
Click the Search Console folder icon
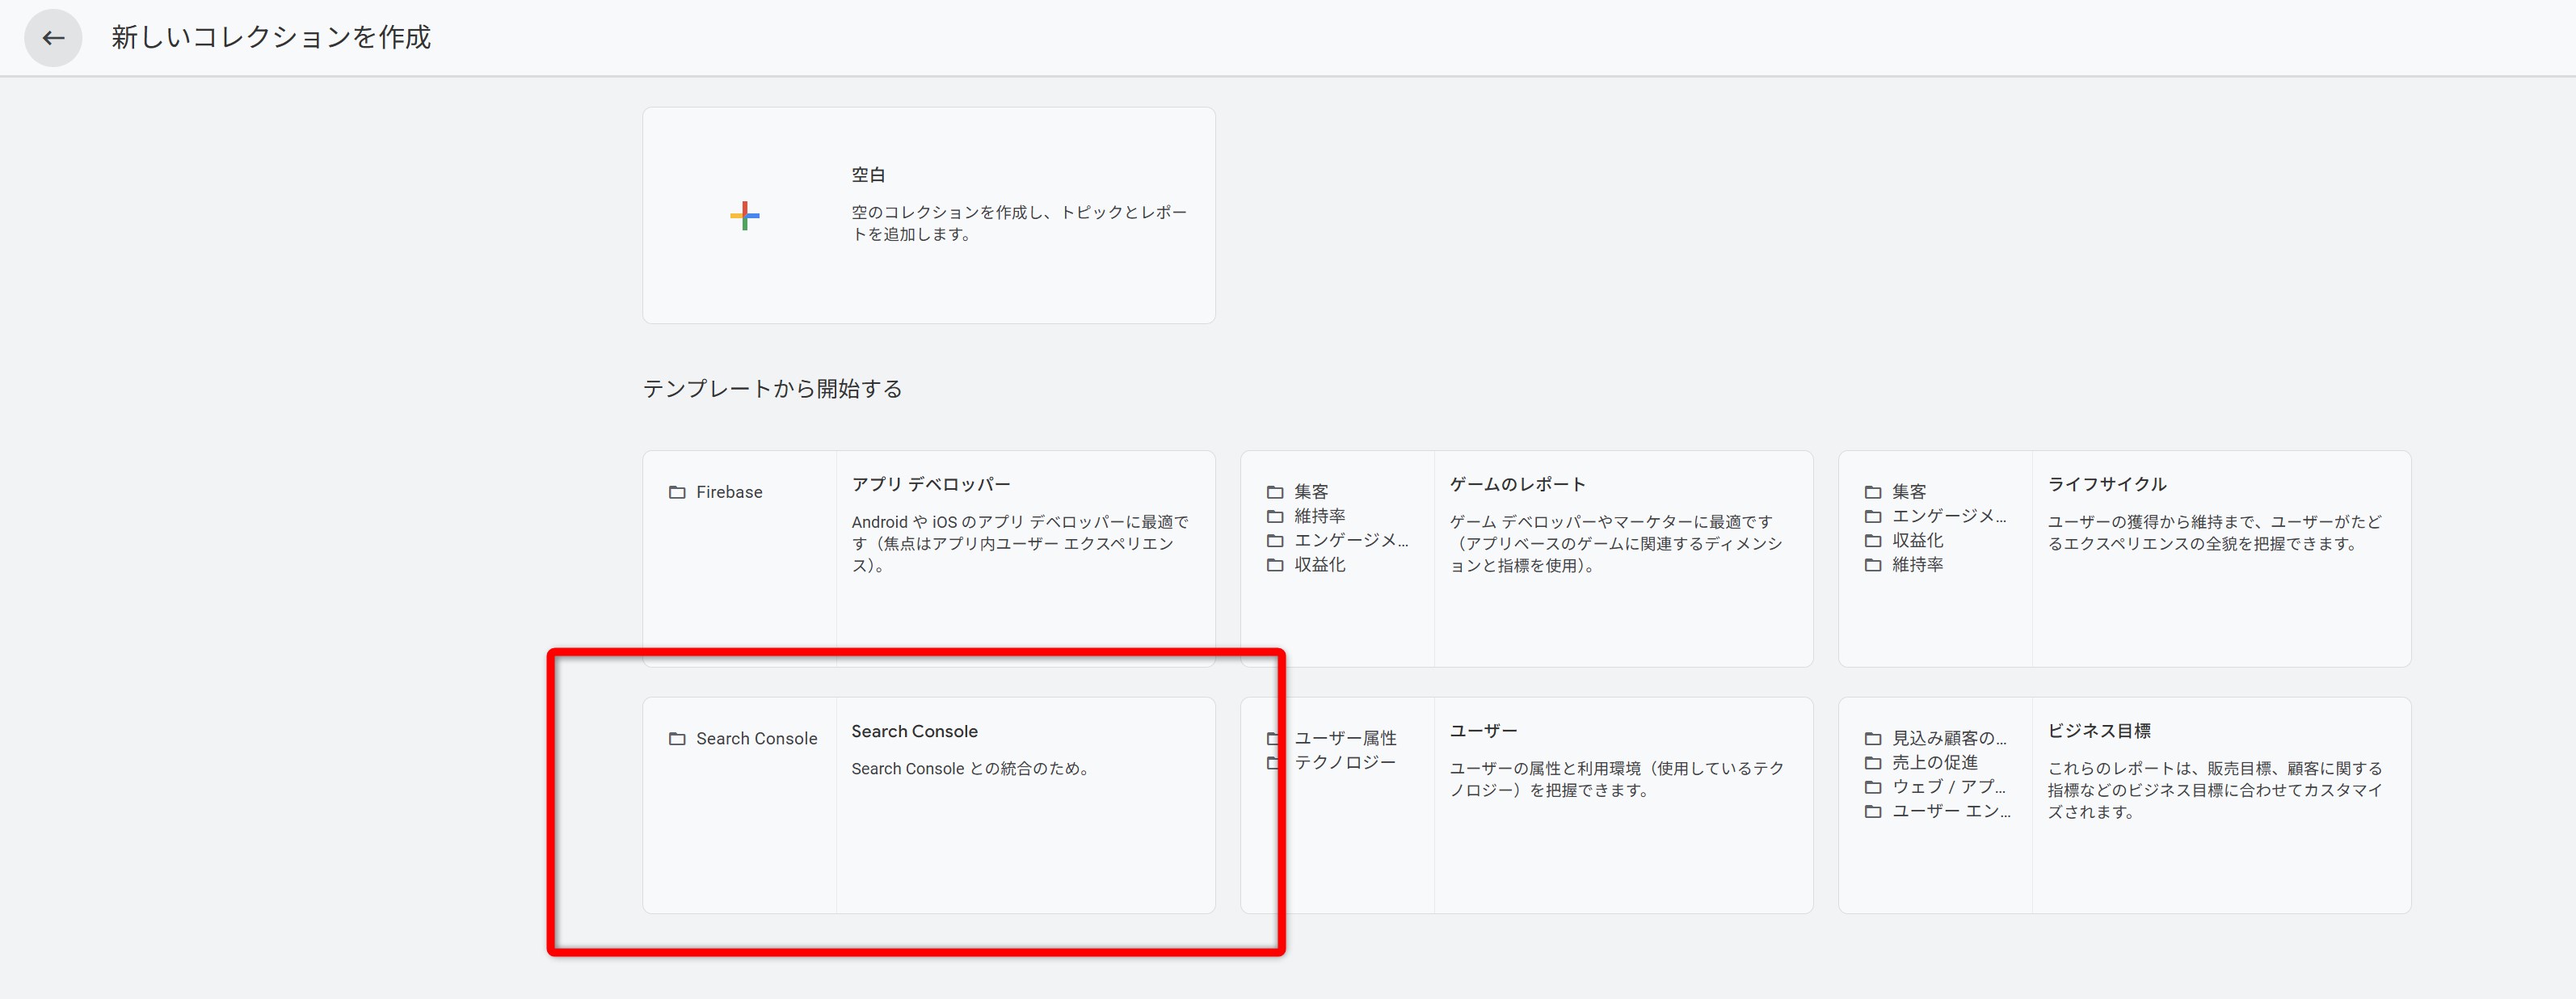[677, 739]
